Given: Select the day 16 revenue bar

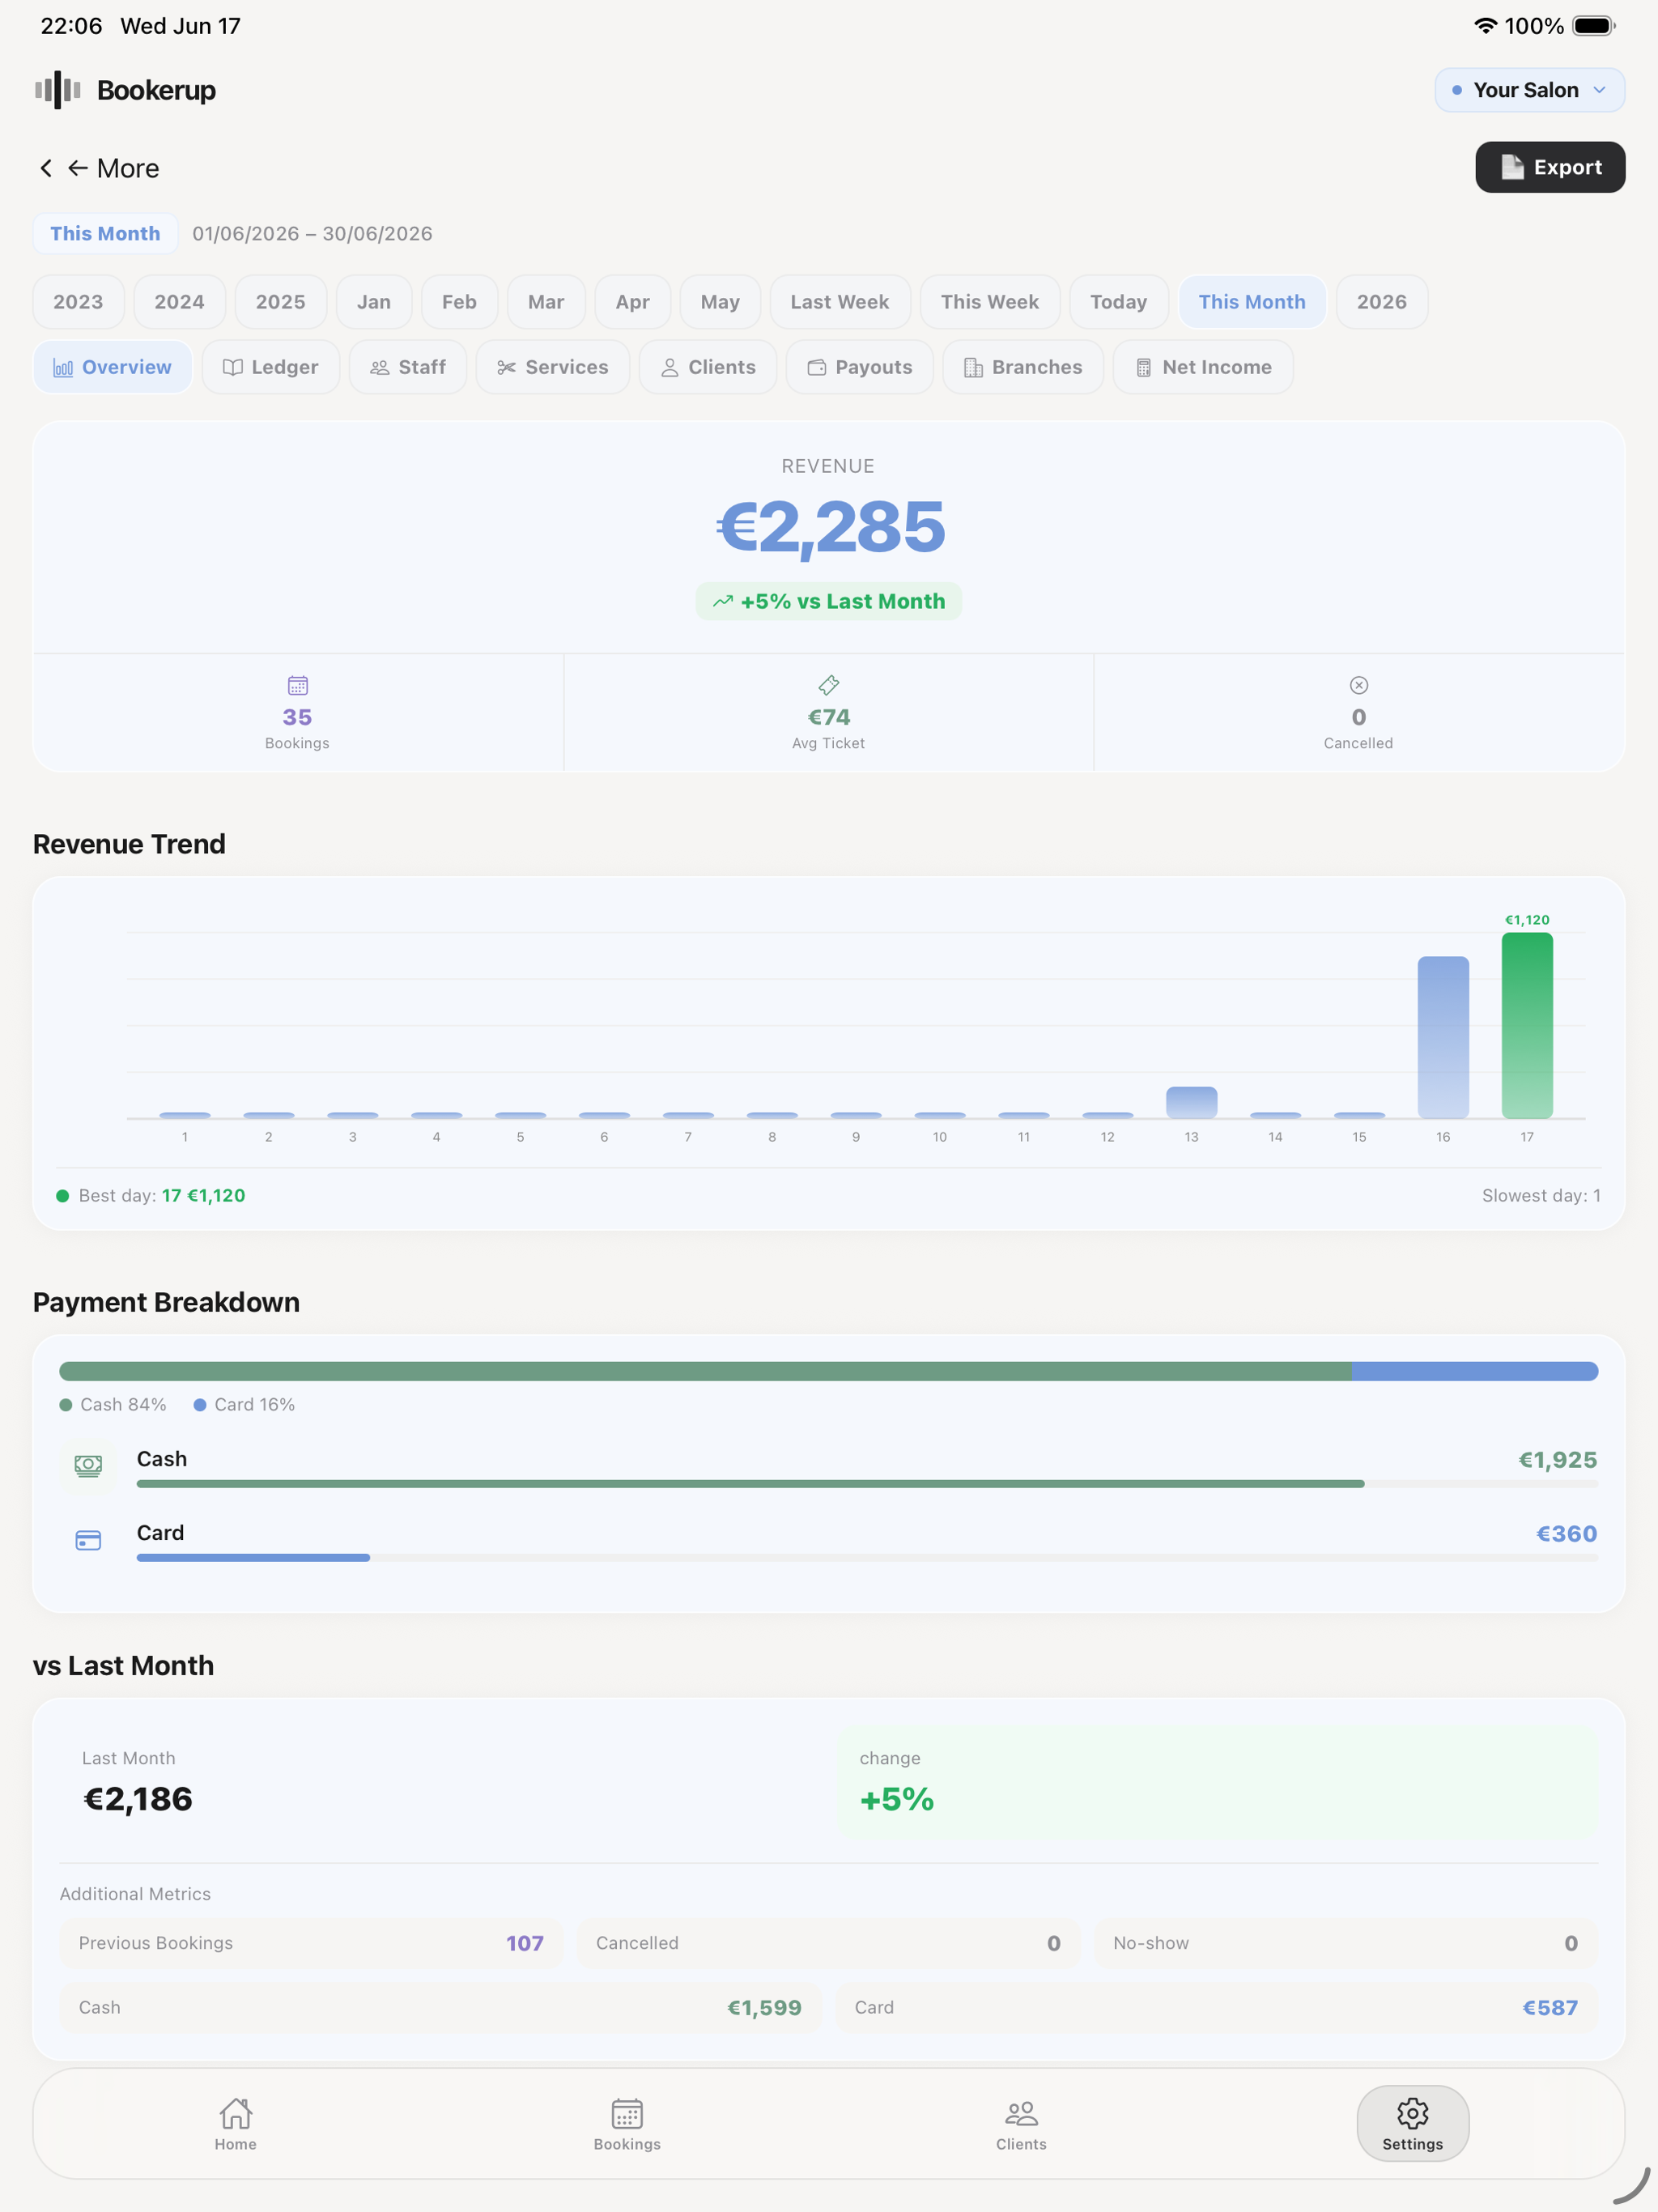Looking at the screenshot, I should coord(1443,1037).
